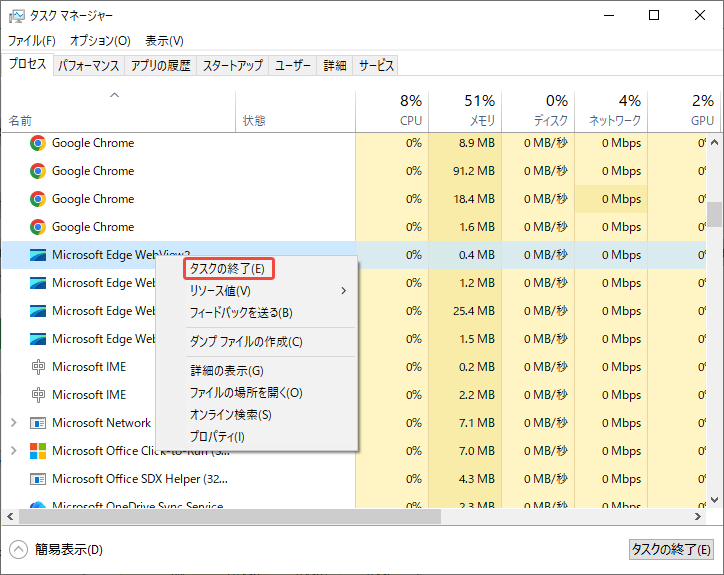This screenshot has width=724, height=575.
Task: Click the 簡易表示(D) label
Action: click(69, 550)
